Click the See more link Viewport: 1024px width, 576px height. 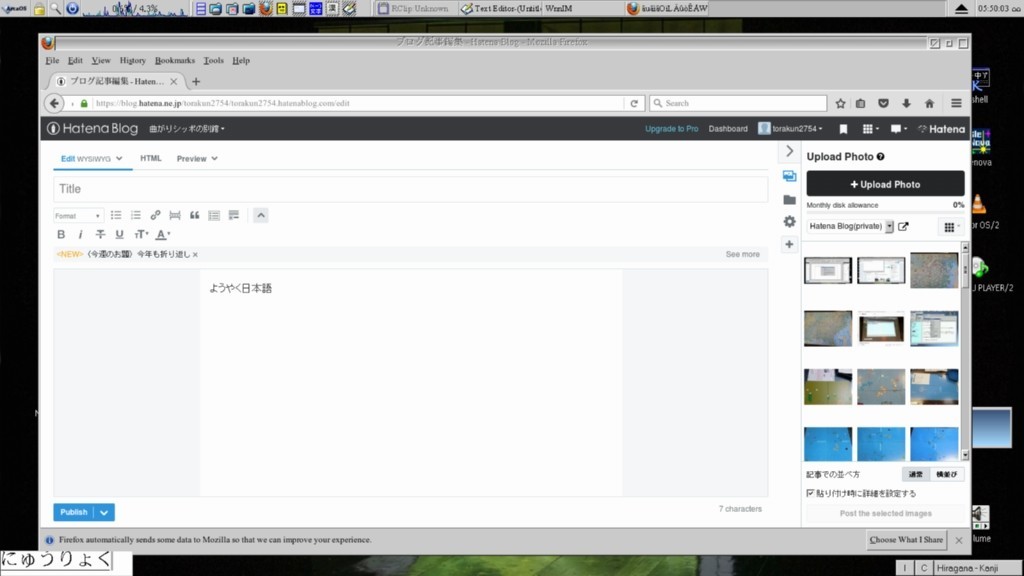(743, 255)
